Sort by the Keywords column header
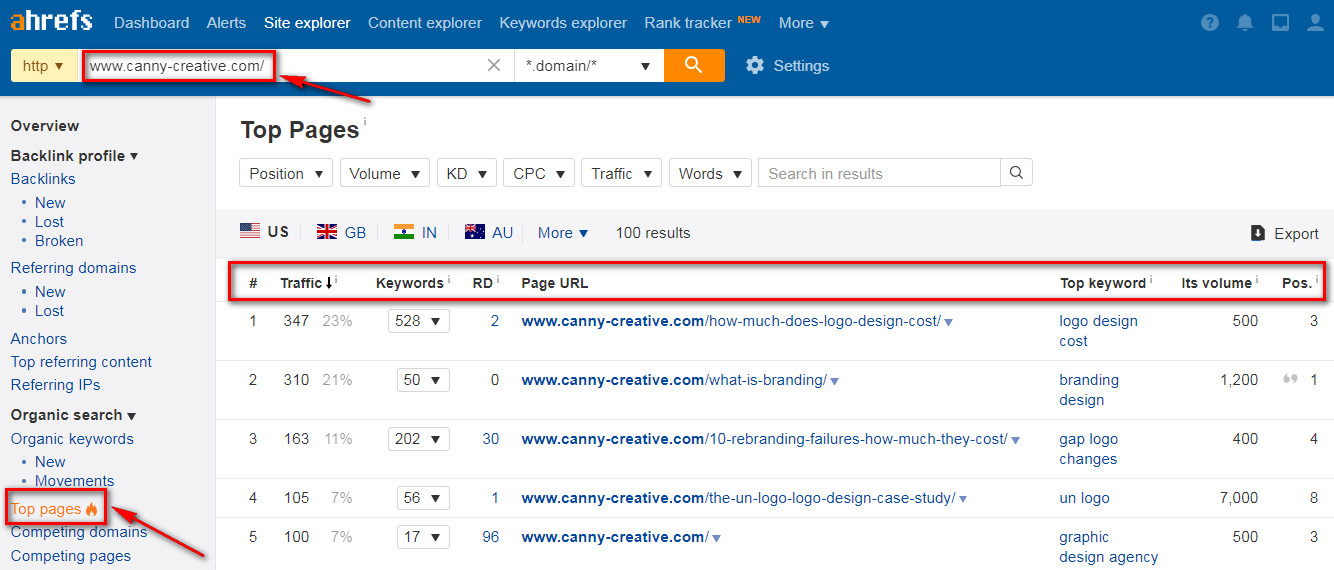This screenshot has height=570, width=1334. pyautogui.click(x=410, y=283)
